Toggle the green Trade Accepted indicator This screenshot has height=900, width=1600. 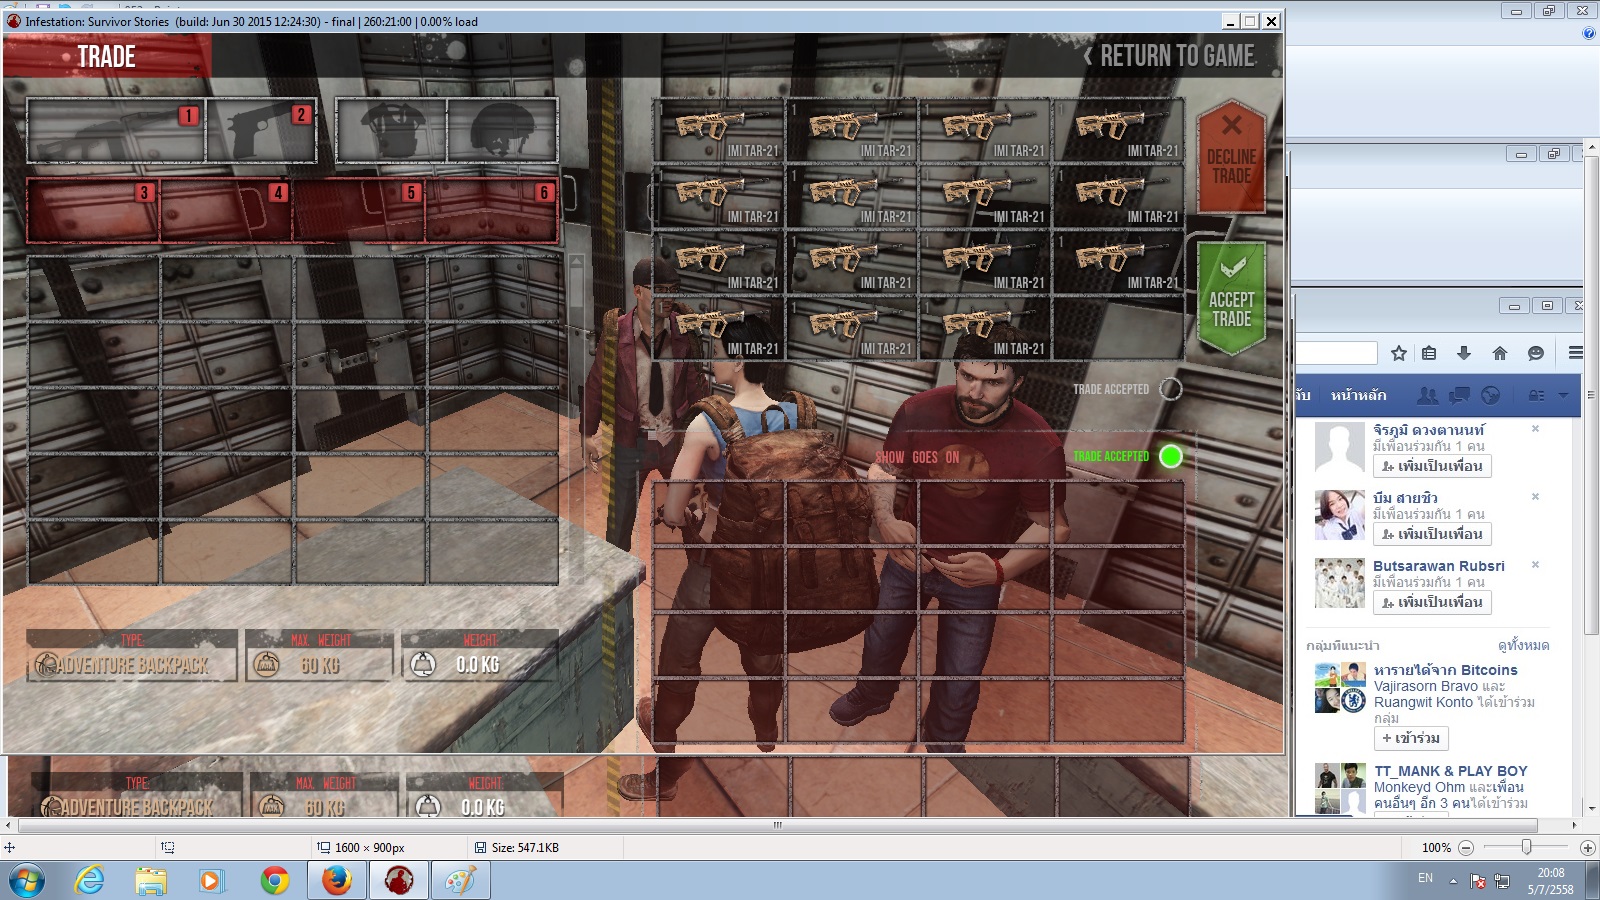coord(1170,456)
